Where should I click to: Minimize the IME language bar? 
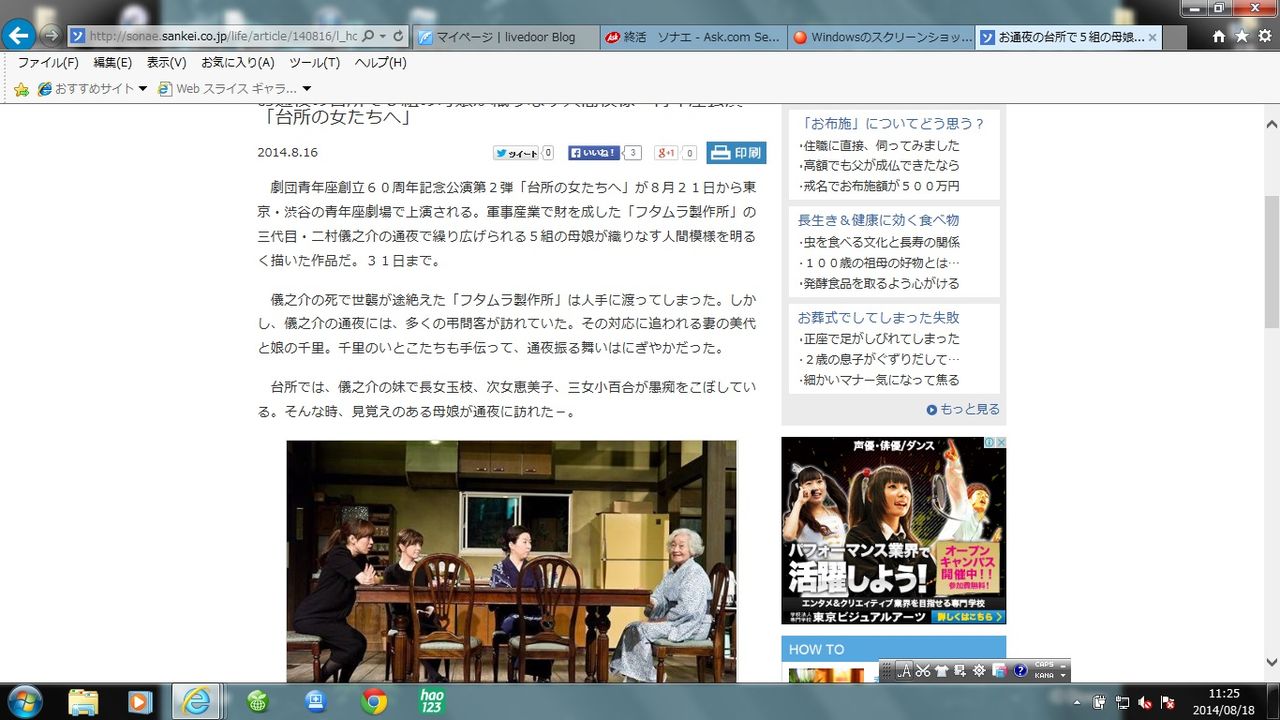(x=1063, y=665)
